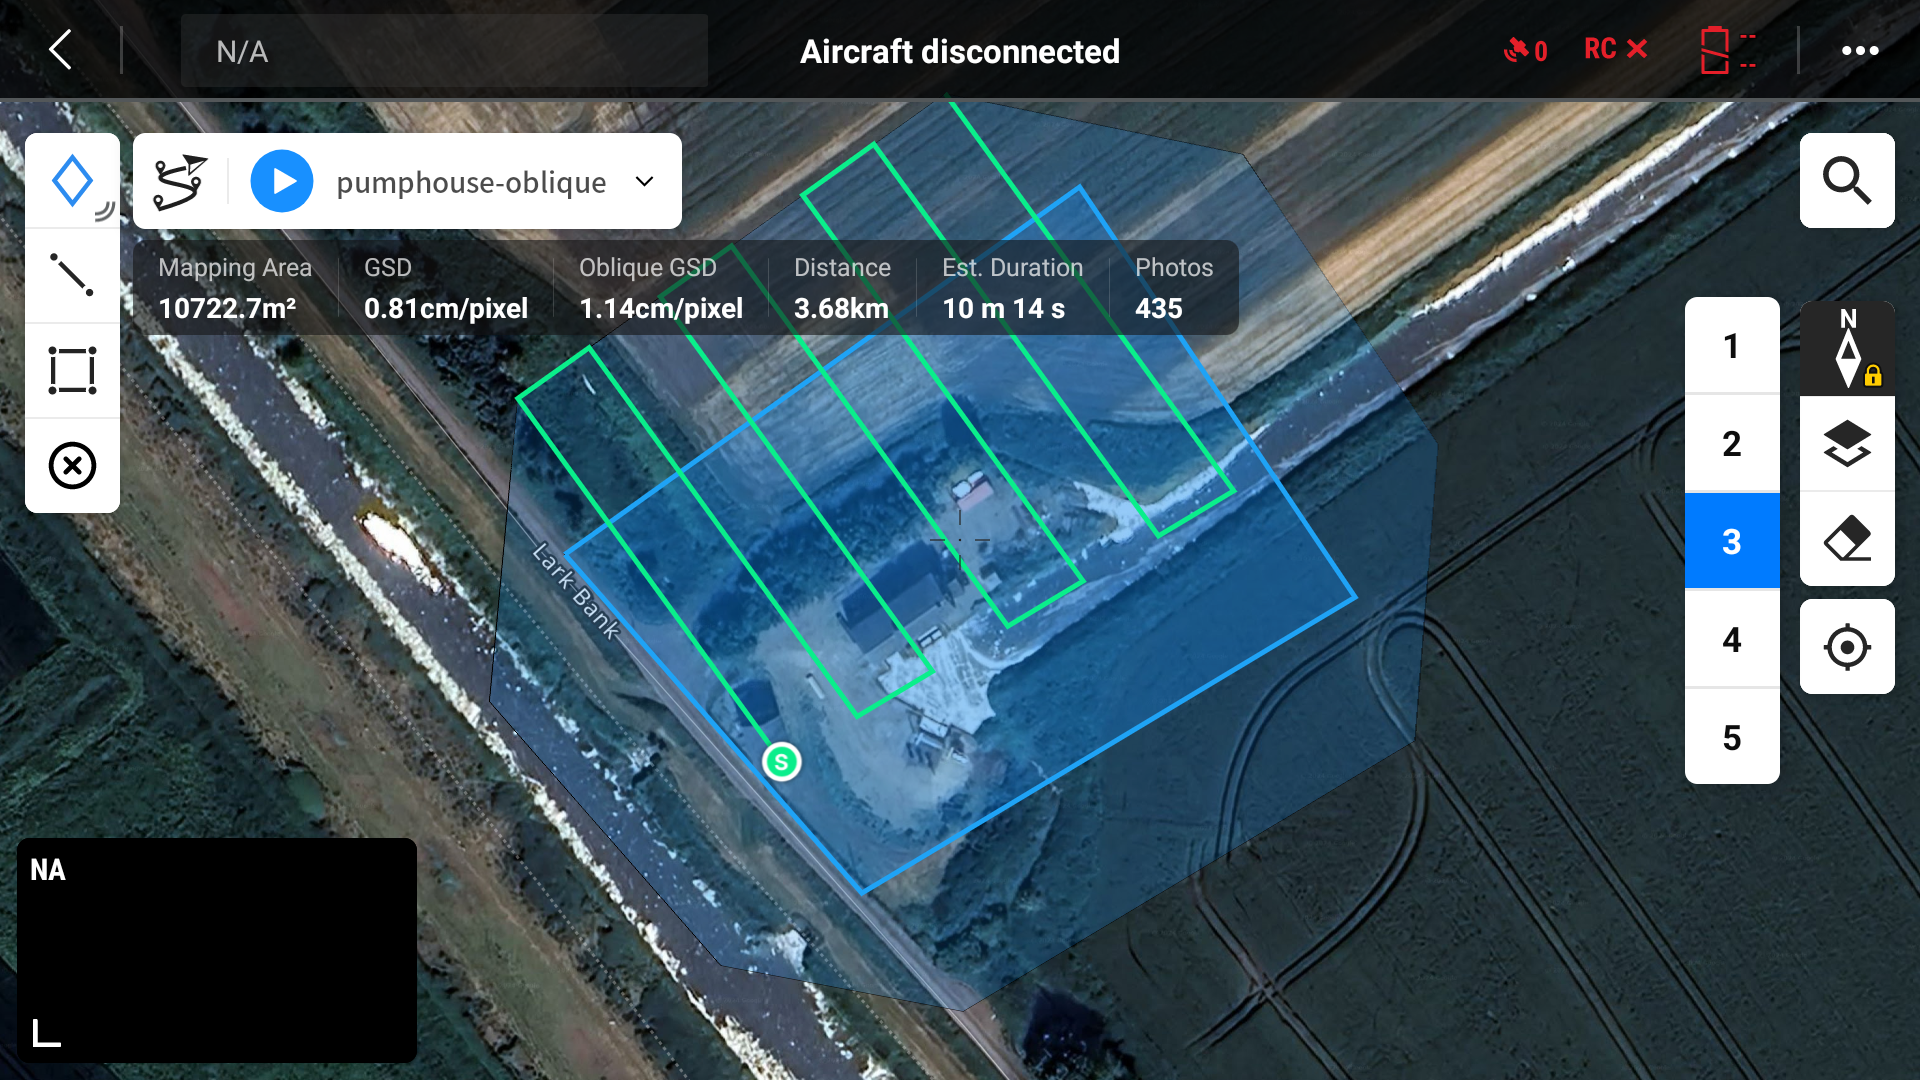This screenshot has height=1080, width=1920.
Task: Select oblique route 4
Action: tap(1731, 640)
